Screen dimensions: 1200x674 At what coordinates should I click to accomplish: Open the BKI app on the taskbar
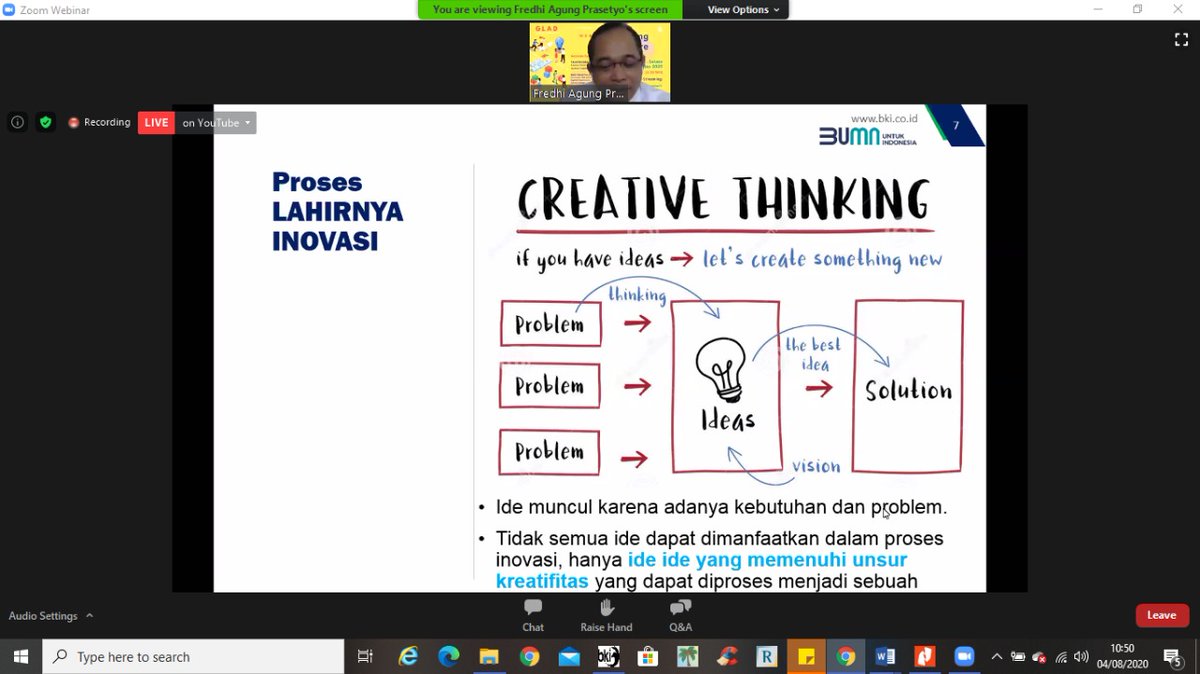(608, 656)
